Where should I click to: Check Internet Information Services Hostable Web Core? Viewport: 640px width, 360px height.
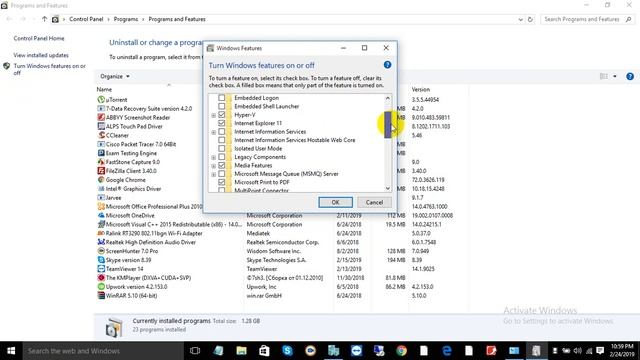(221, 140)
